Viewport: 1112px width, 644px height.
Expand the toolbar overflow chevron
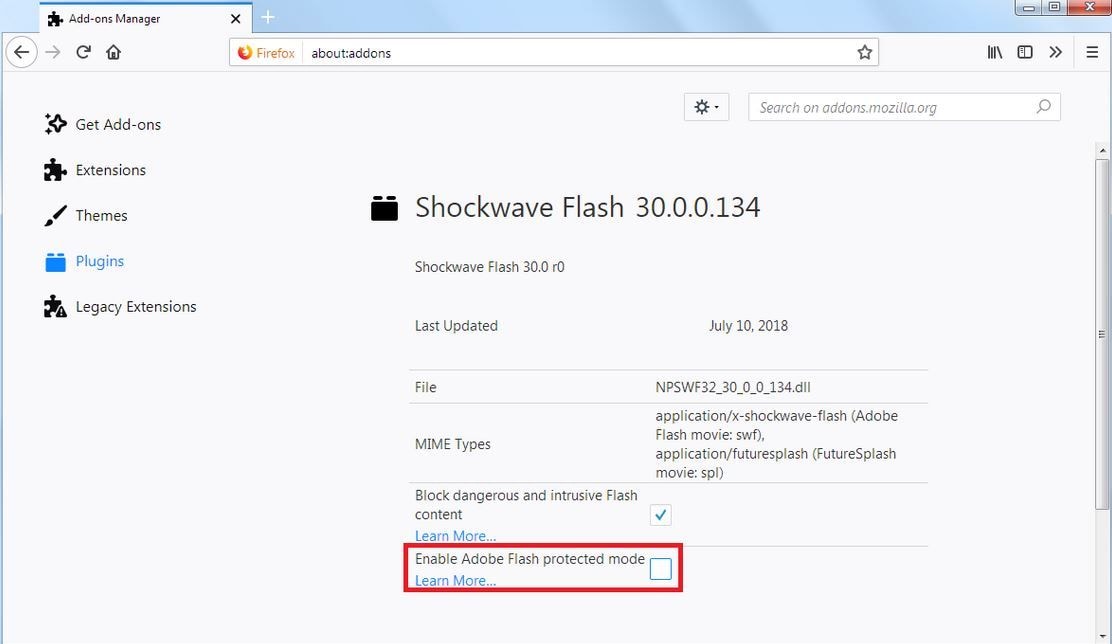click(x=1055, y=52)
